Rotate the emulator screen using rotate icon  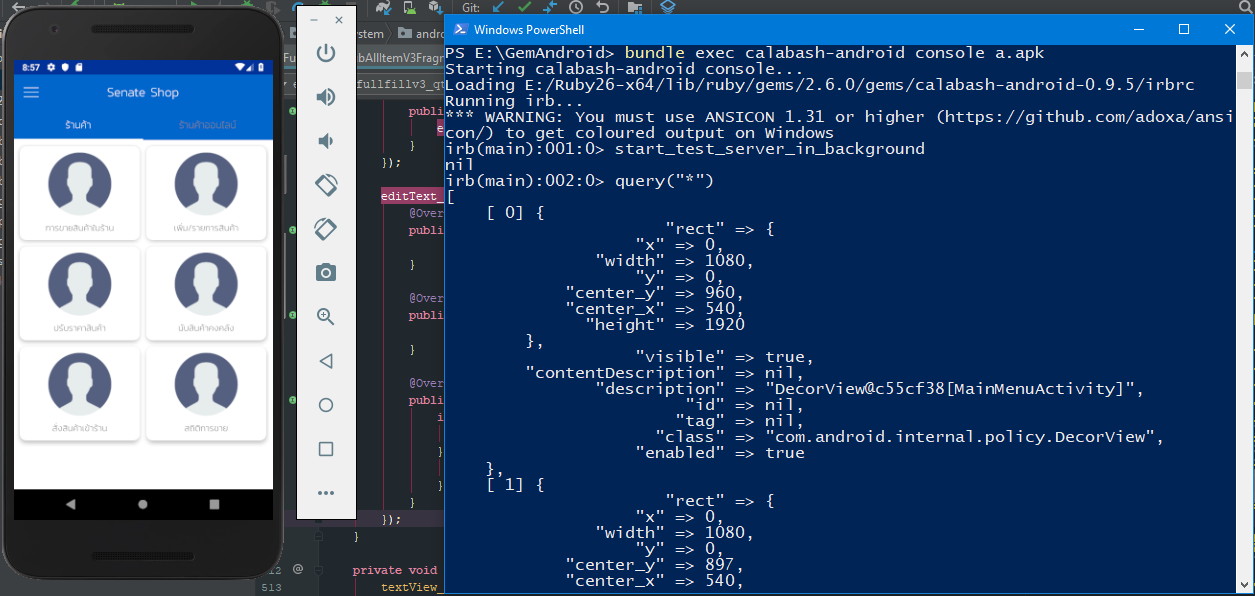[325, 184]
